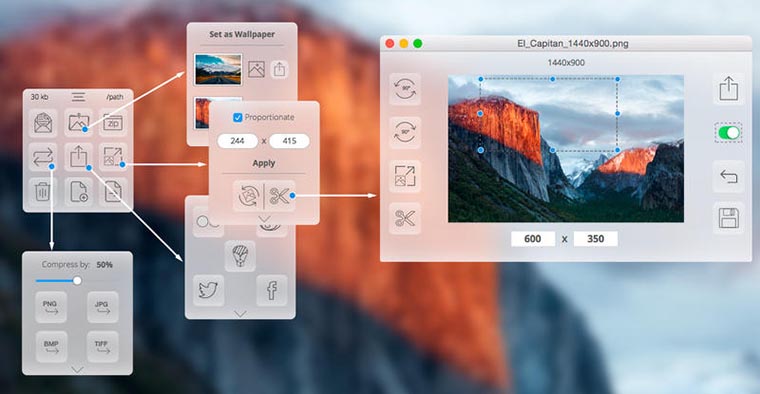Open the set-as-wallpaper picture icon in main panel
This screenshot has width=760, height=394.
[78, 123]
